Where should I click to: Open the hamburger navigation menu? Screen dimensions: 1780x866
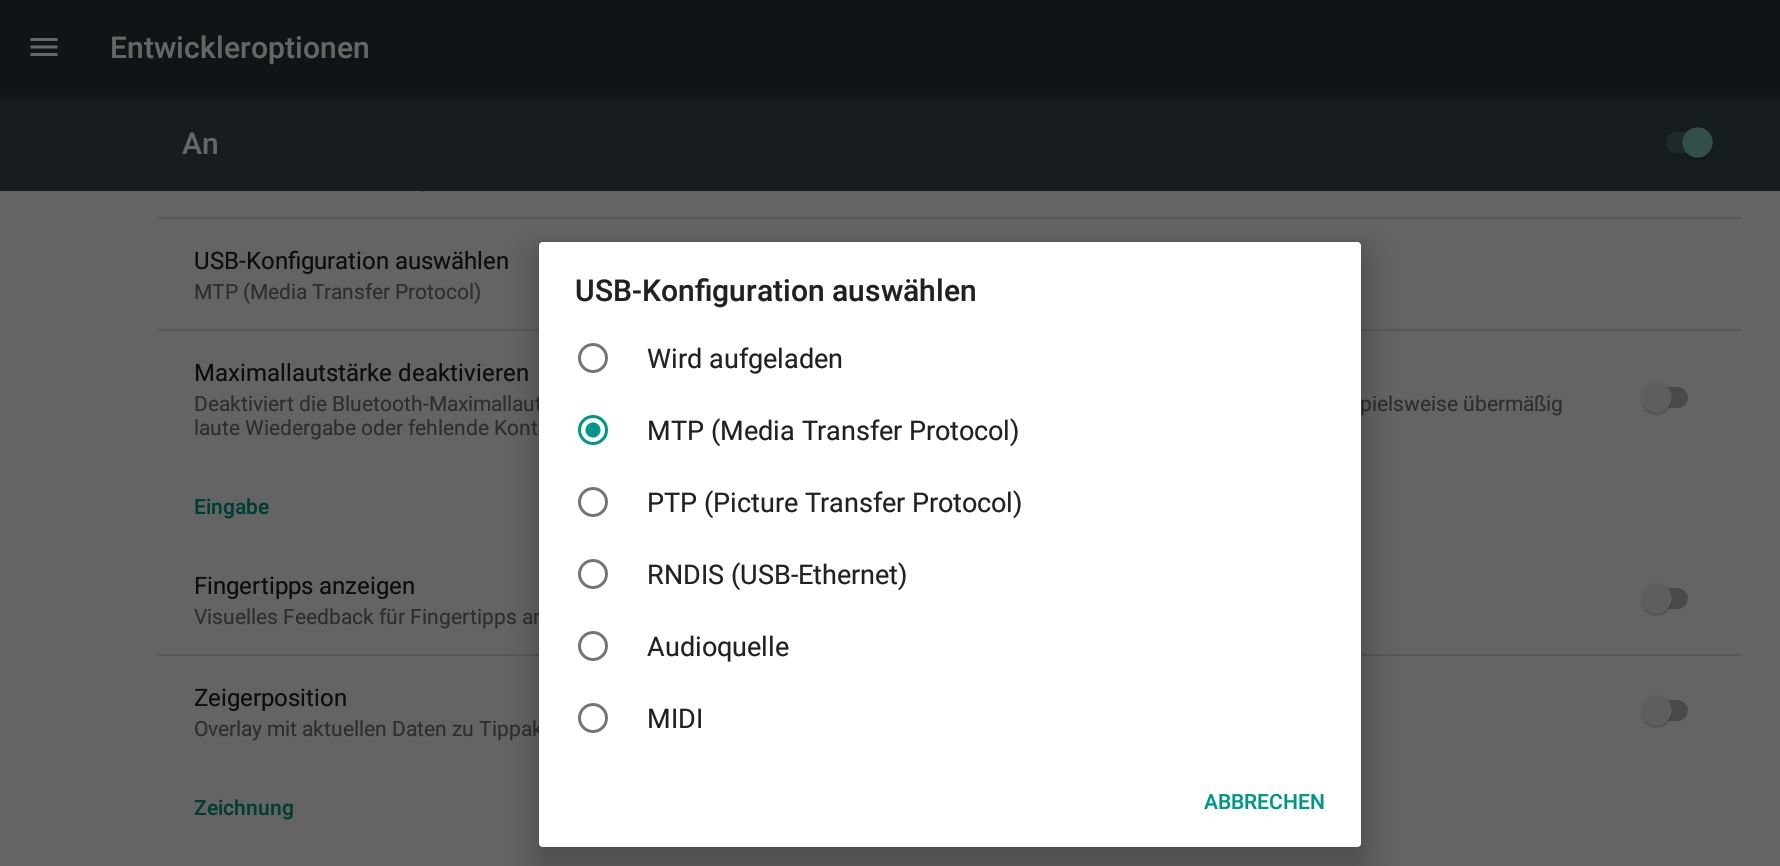[x=44, y=48]
